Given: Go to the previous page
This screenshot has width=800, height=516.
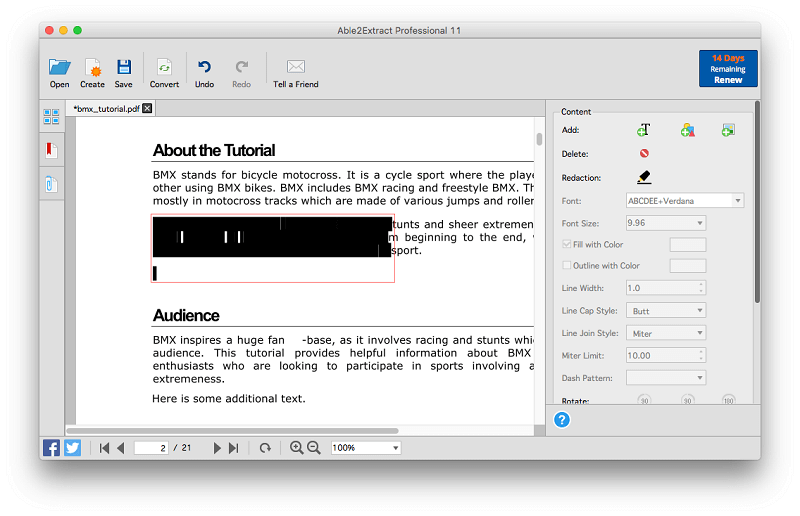Looking at the screenshot, I should (121, 448).
